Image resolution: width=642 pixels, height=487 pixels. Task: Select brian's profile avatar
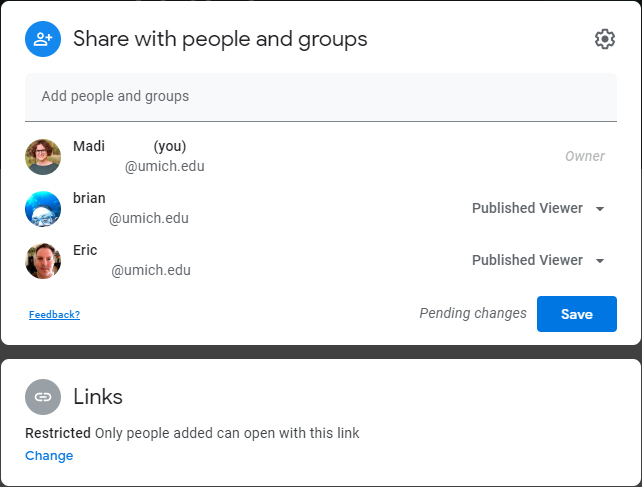coord(43,209)
